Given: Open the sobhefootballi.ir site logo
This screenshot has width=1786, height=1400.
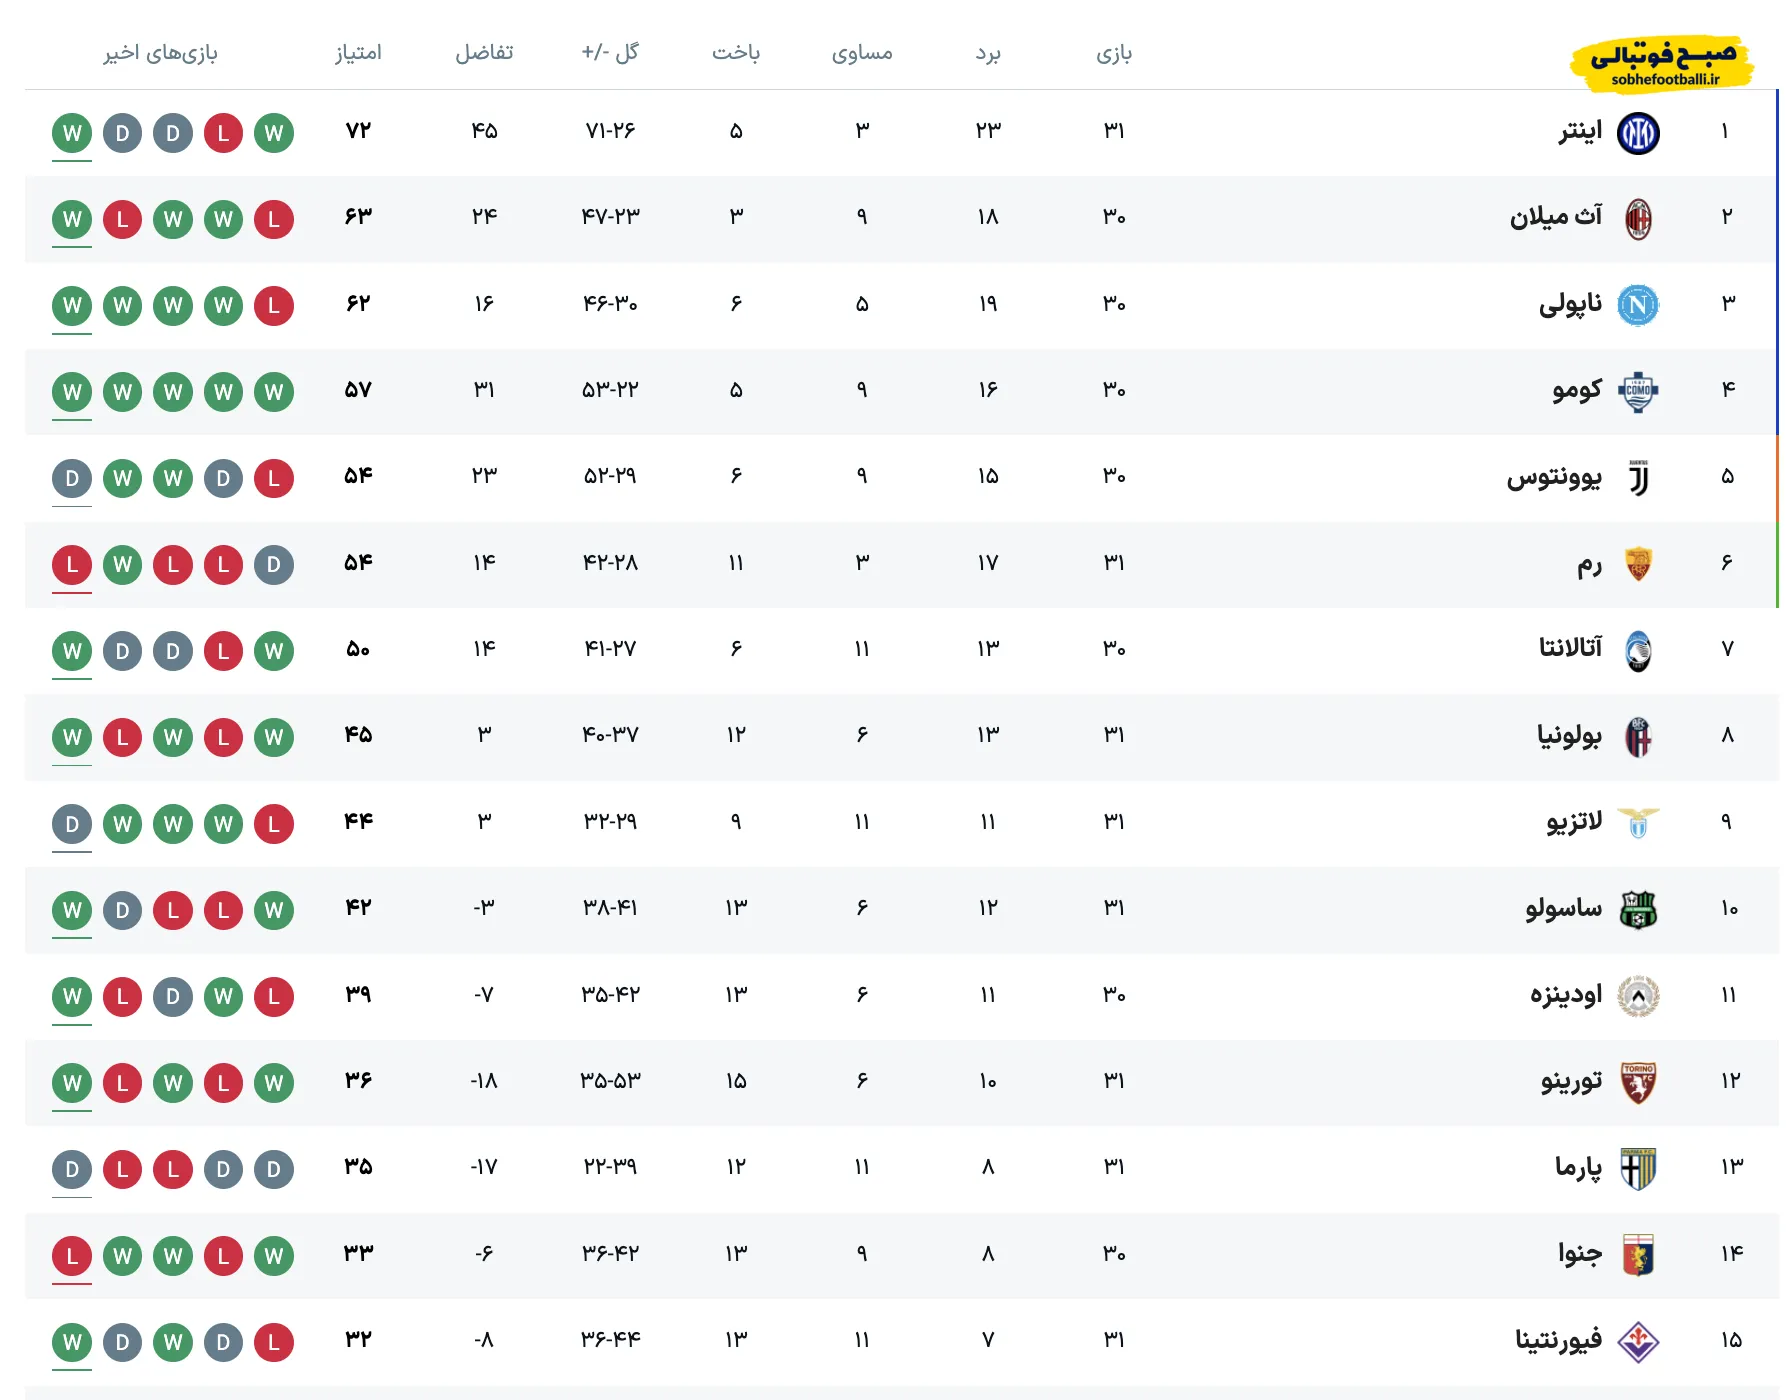Looking at the screenshot, I should point(1662,63).
